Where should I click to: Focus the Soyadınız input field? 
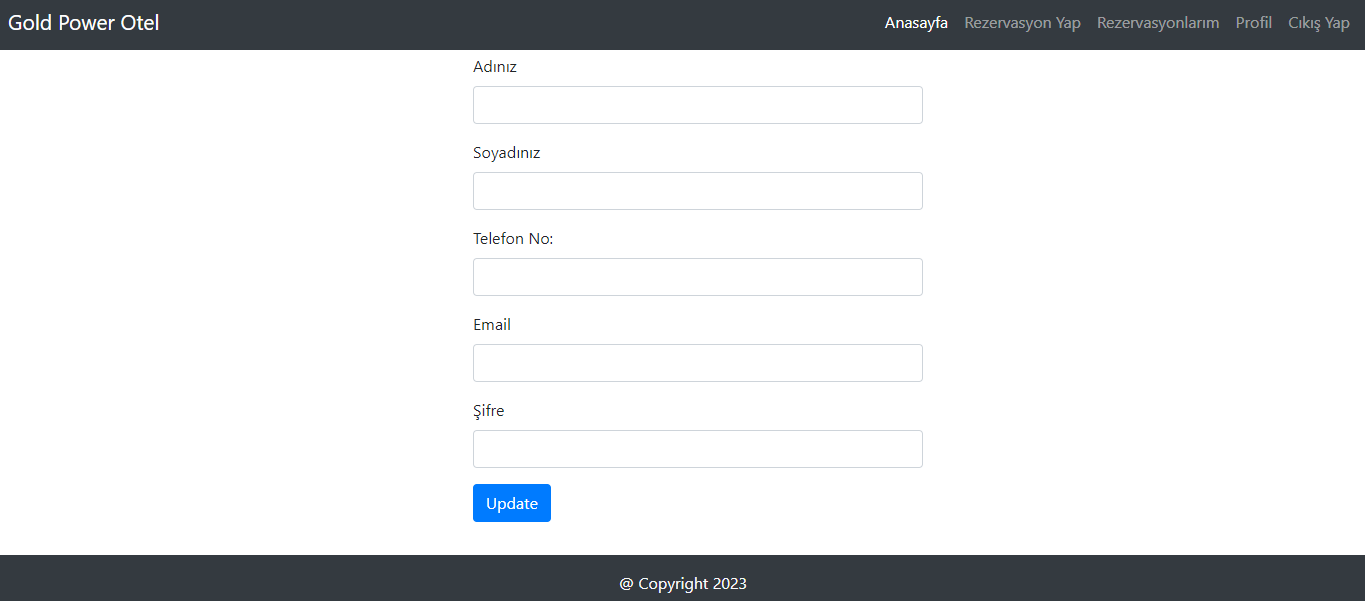(697, 190)
